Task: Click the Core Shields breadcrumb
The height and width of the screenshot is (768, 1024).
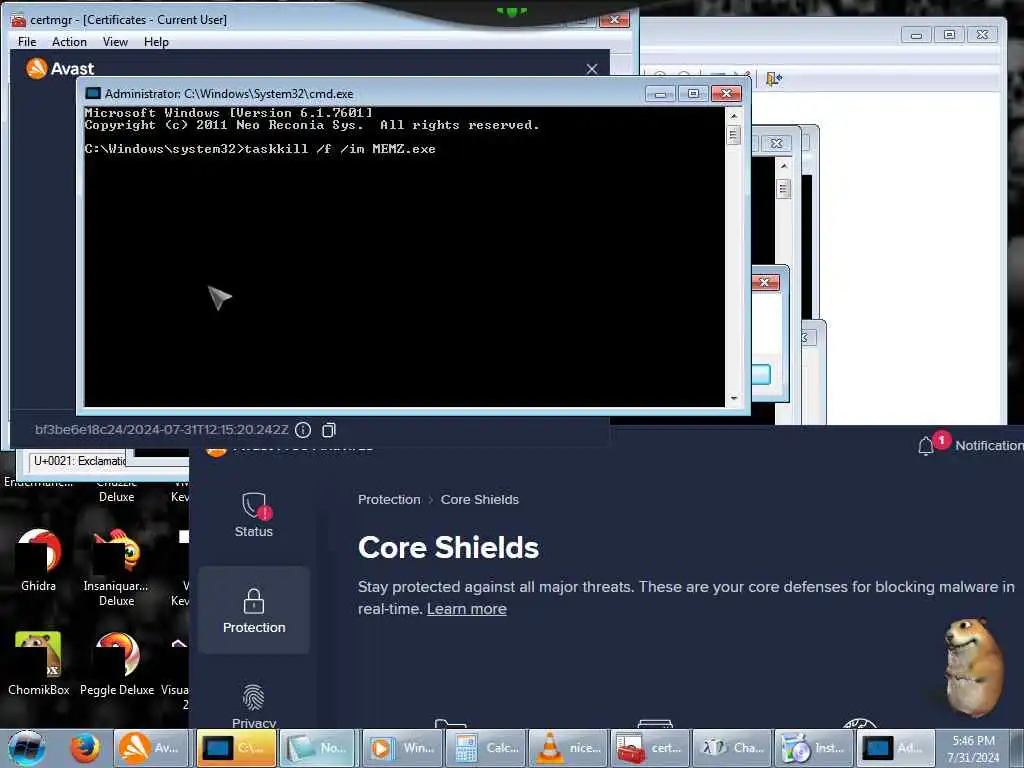Action: (480, 500)
